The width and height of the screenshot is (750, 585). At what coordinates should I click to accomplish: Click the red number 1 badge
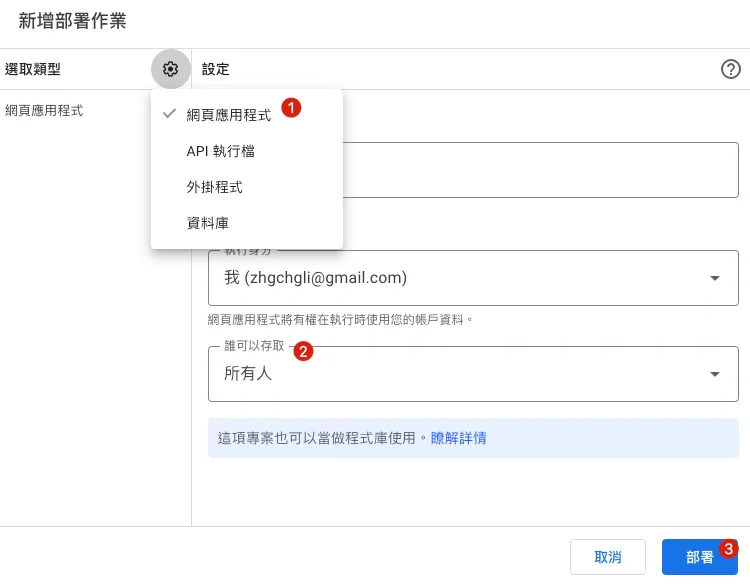tap(291, 106)
